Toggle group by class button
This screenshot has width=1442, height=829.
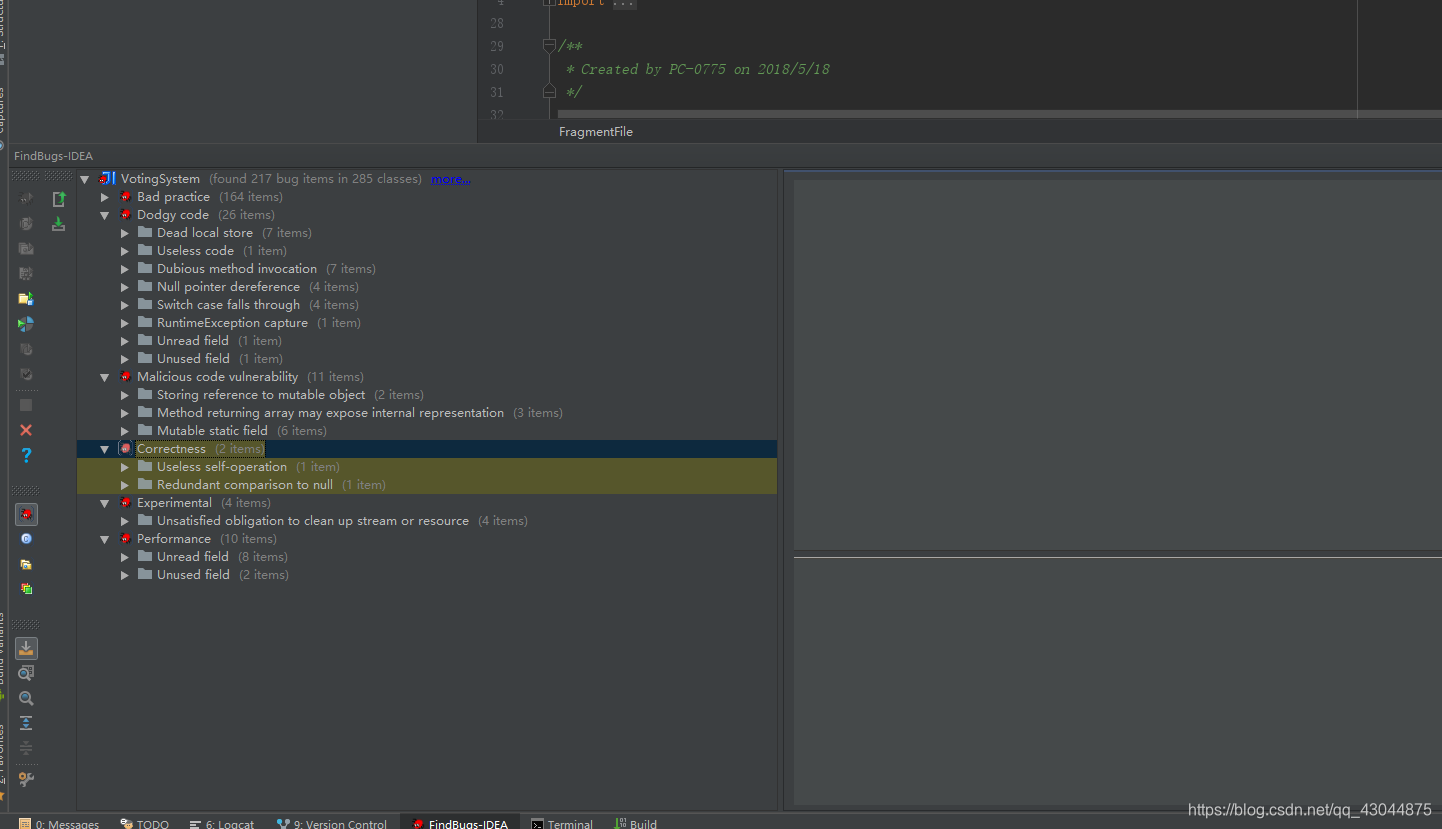coord(26,539)
